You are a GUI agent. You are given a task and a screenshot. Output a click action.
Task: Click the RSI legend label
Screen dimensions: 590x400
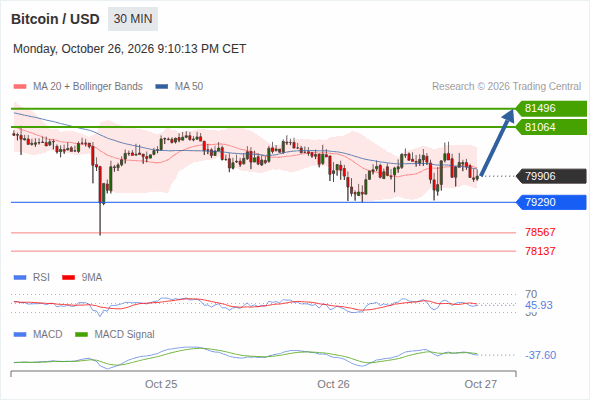coord(41,277)
